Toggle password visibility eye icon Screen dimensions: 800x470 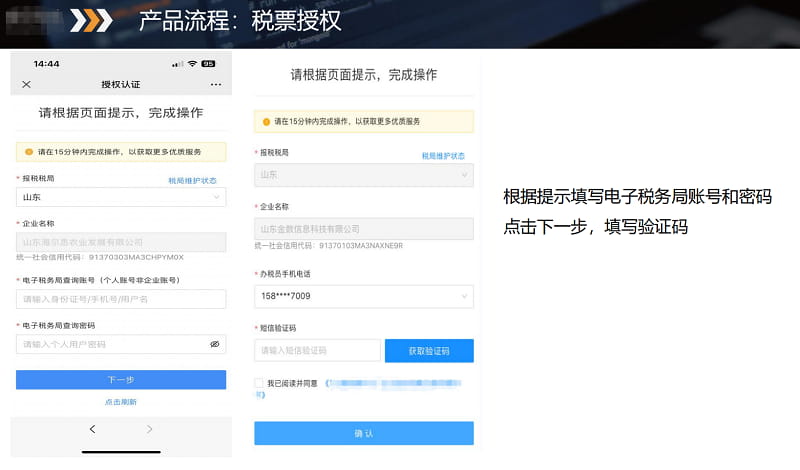click(214, 344)
